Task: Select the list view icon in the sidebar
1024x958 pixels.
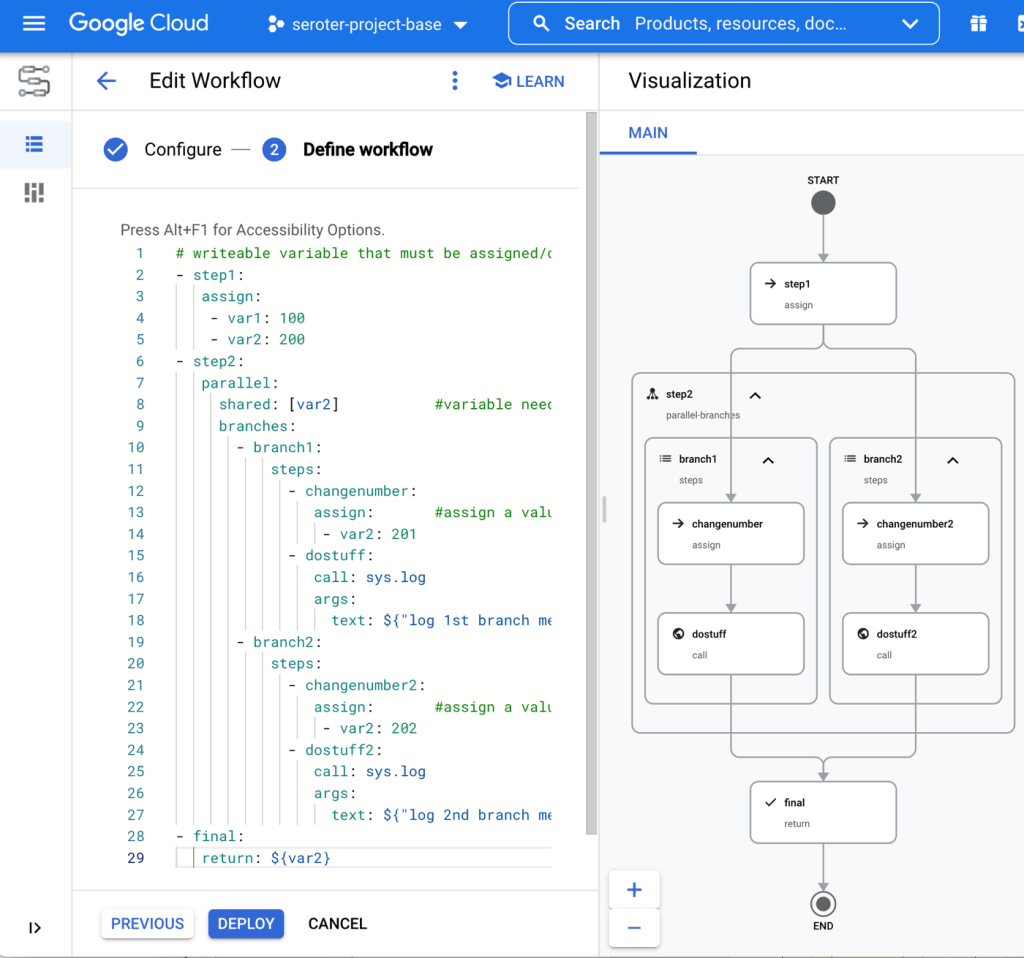Action: 34,144
